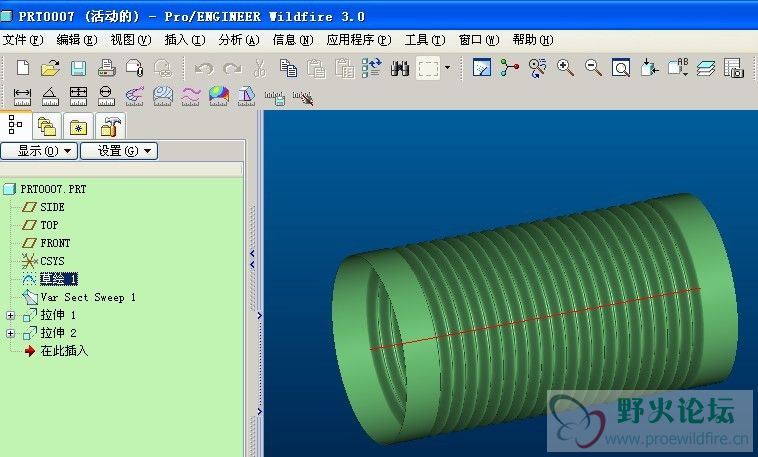The height and width of the screenshot is (457, 758).
Task: Open the 文件(F) menu
Action: pyautogui.click(x=23, y=40)
